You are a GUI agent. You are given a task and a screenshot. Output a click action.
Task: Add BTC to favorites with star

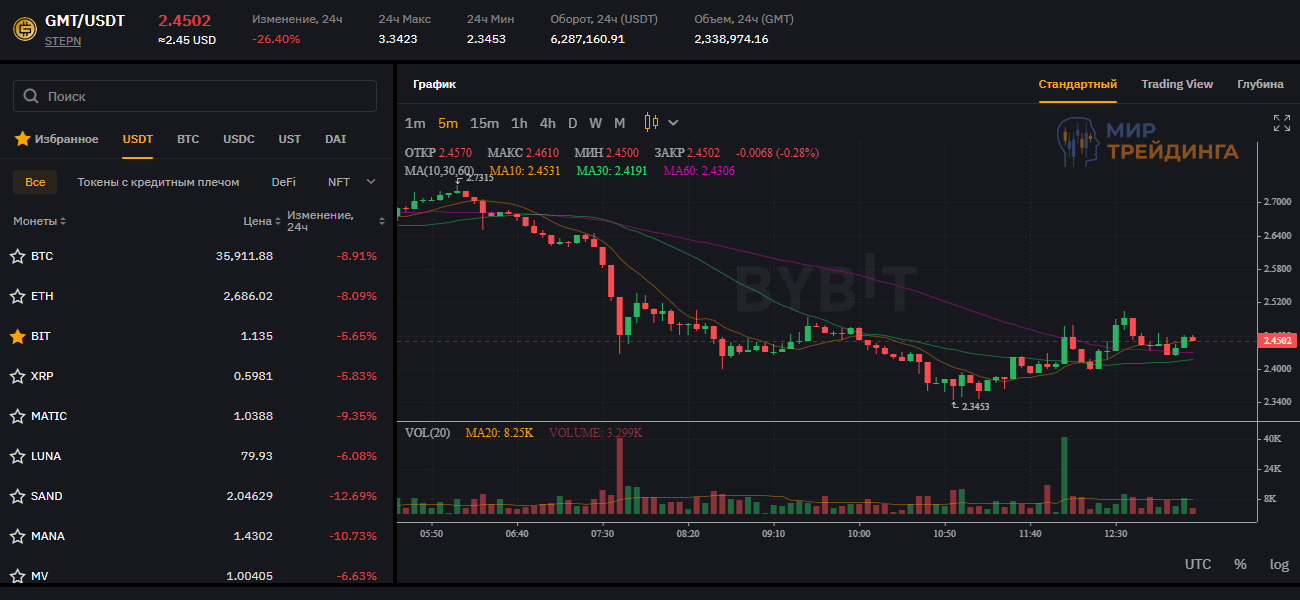17,256
